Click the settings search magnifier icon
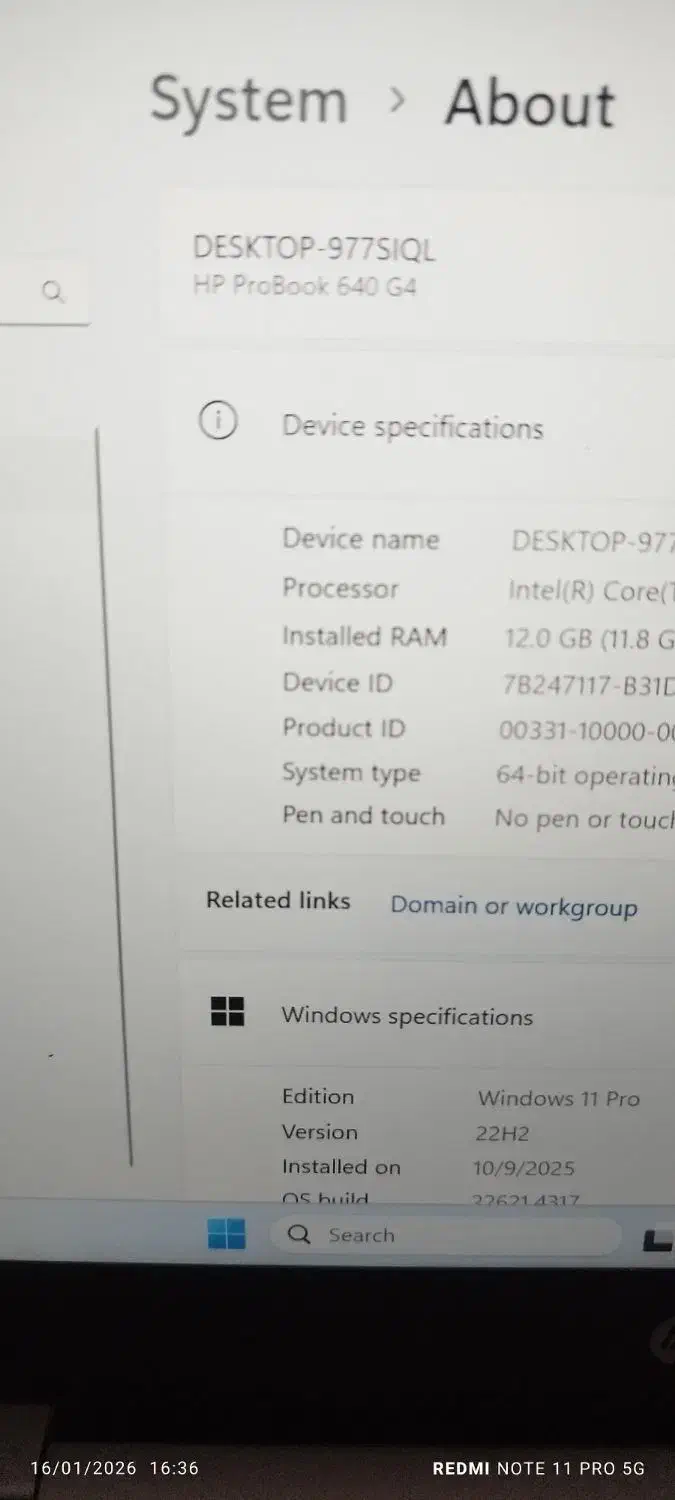The height and width of the screenshot is (1500, 675). pos(53,292)
